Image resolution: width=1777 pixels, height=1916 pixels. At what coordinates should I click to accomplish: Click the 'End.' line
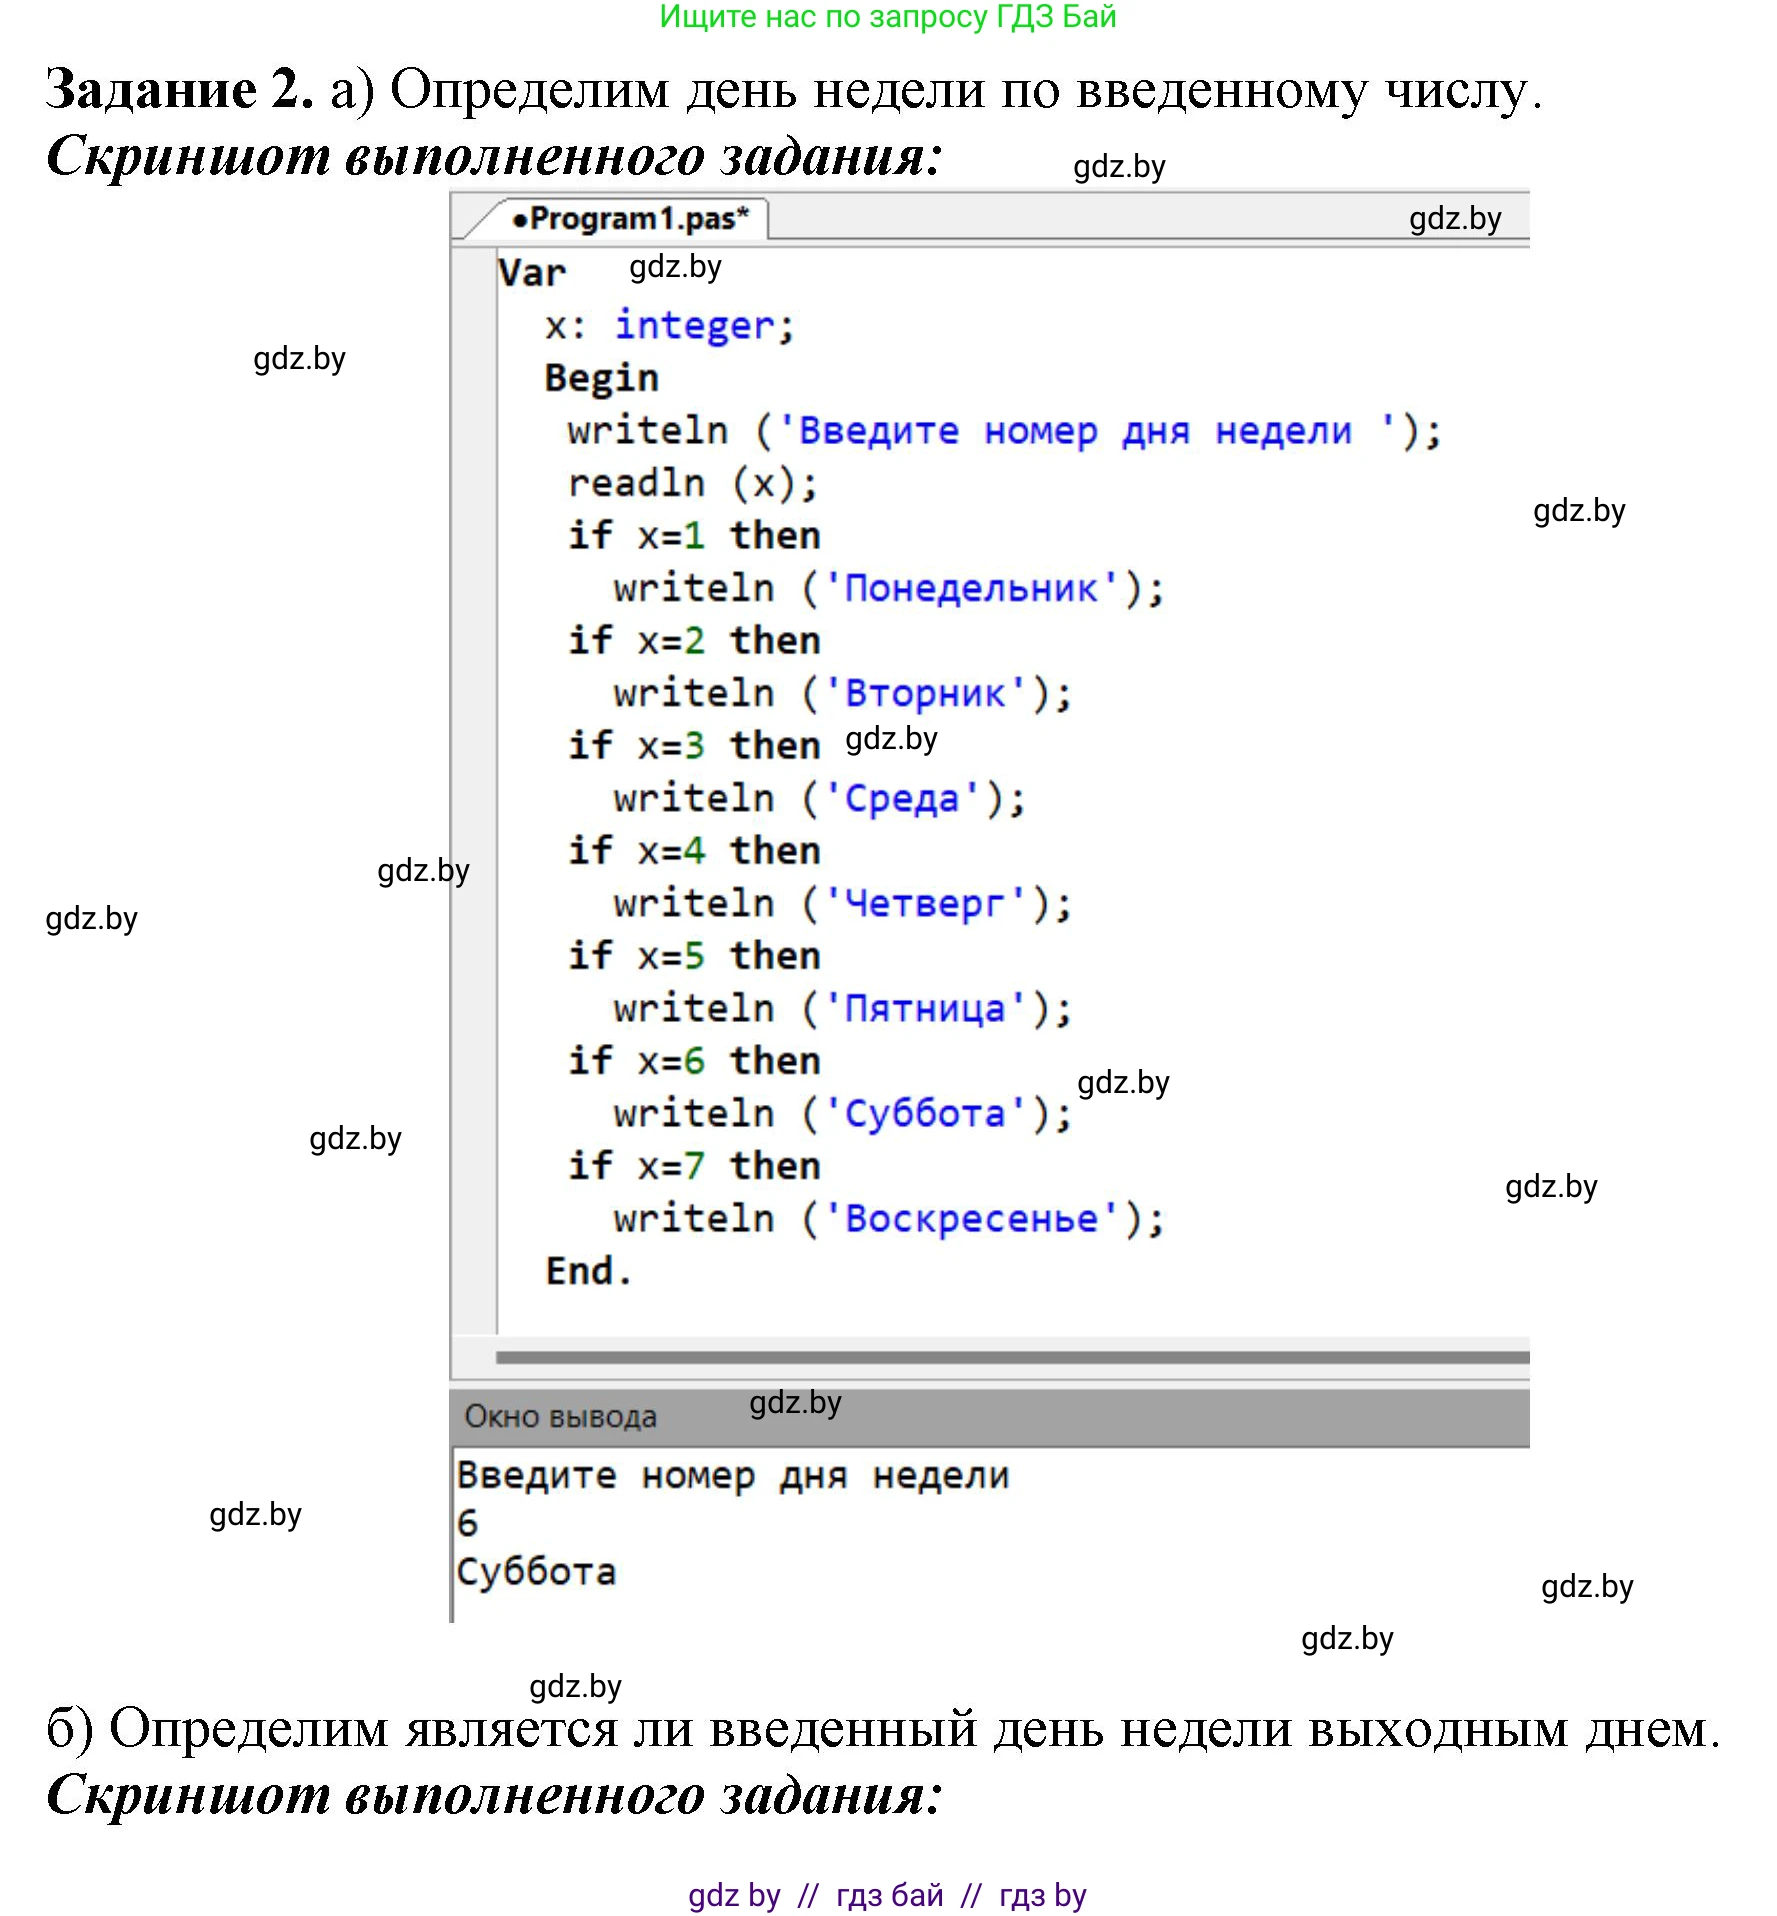point(589,1271)
